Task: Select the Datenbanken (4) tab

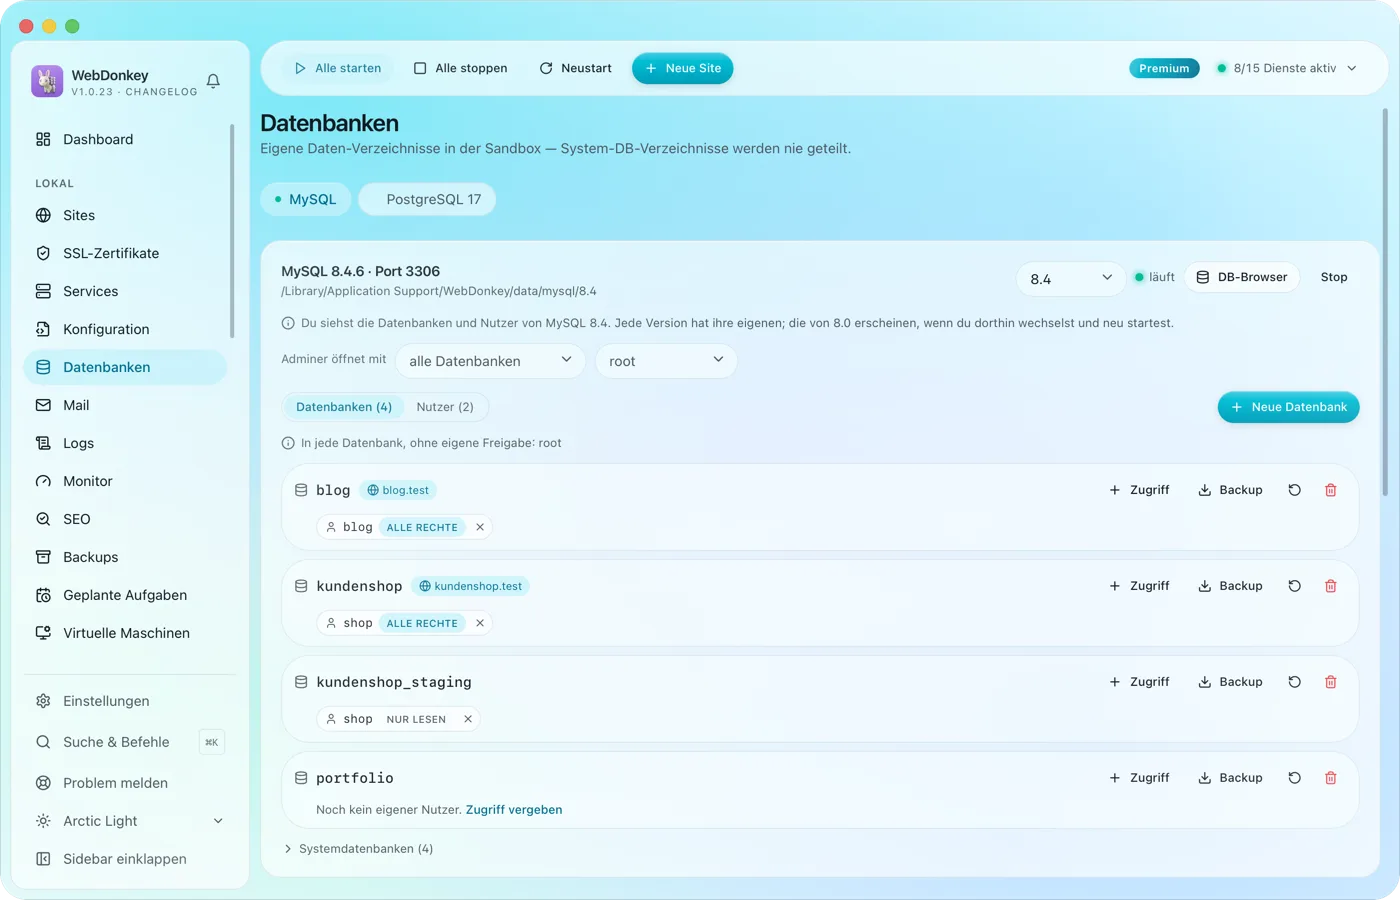Action: 344,407
